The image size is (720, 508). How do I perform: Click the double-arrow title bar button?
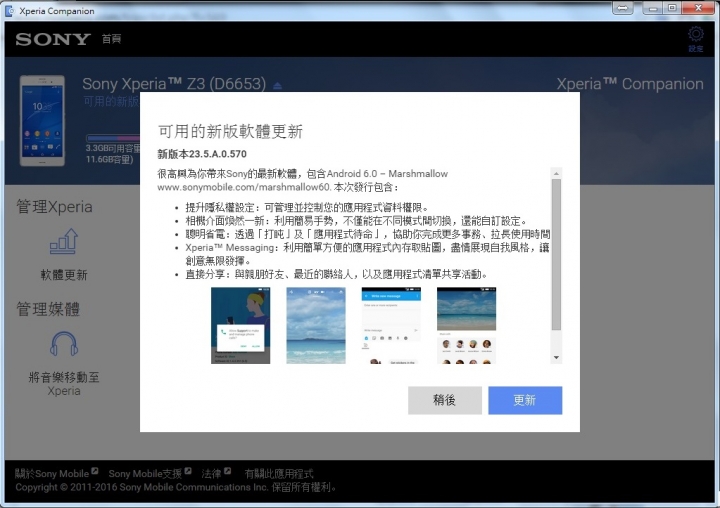click(x=623, y=8)
